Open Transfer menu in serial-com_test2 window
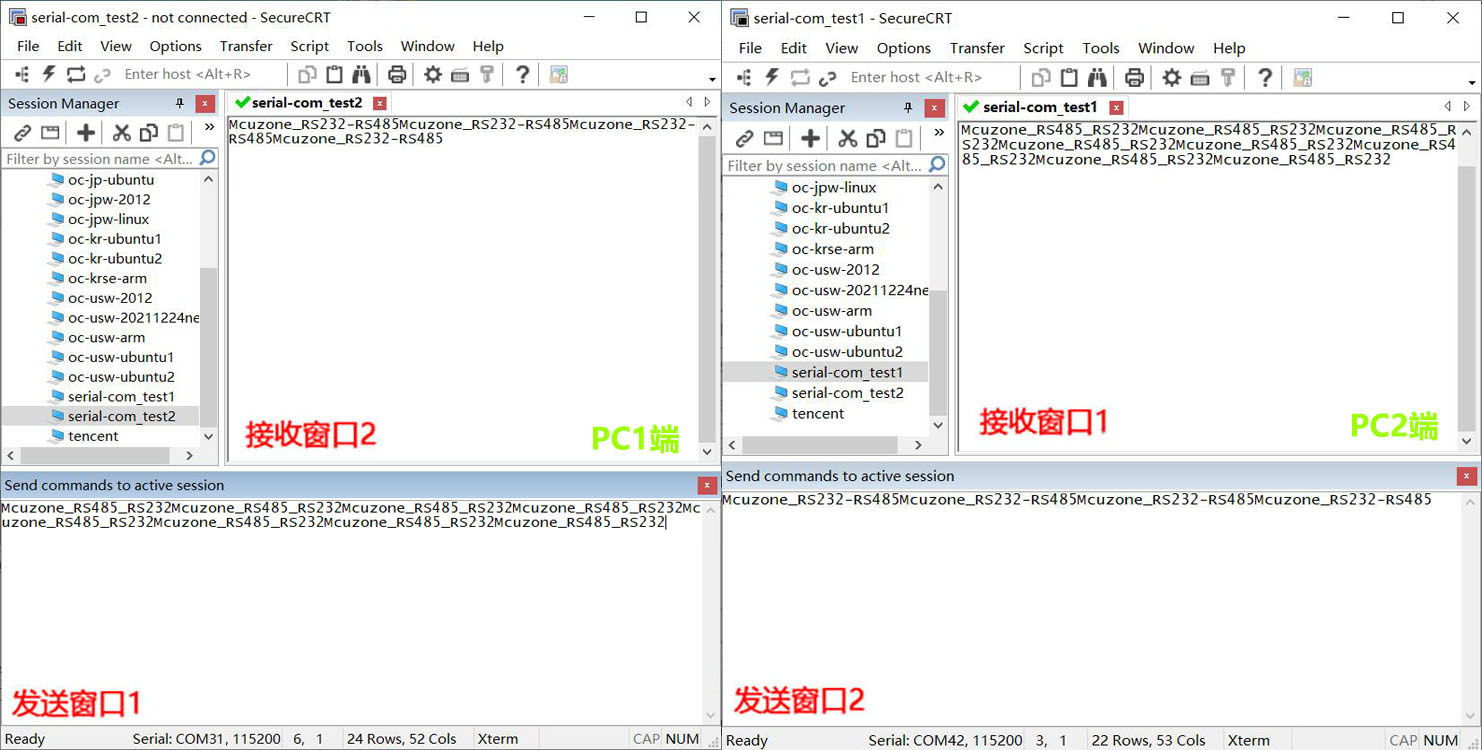The height and width of the screenshot is (750, 1482). 246,46
